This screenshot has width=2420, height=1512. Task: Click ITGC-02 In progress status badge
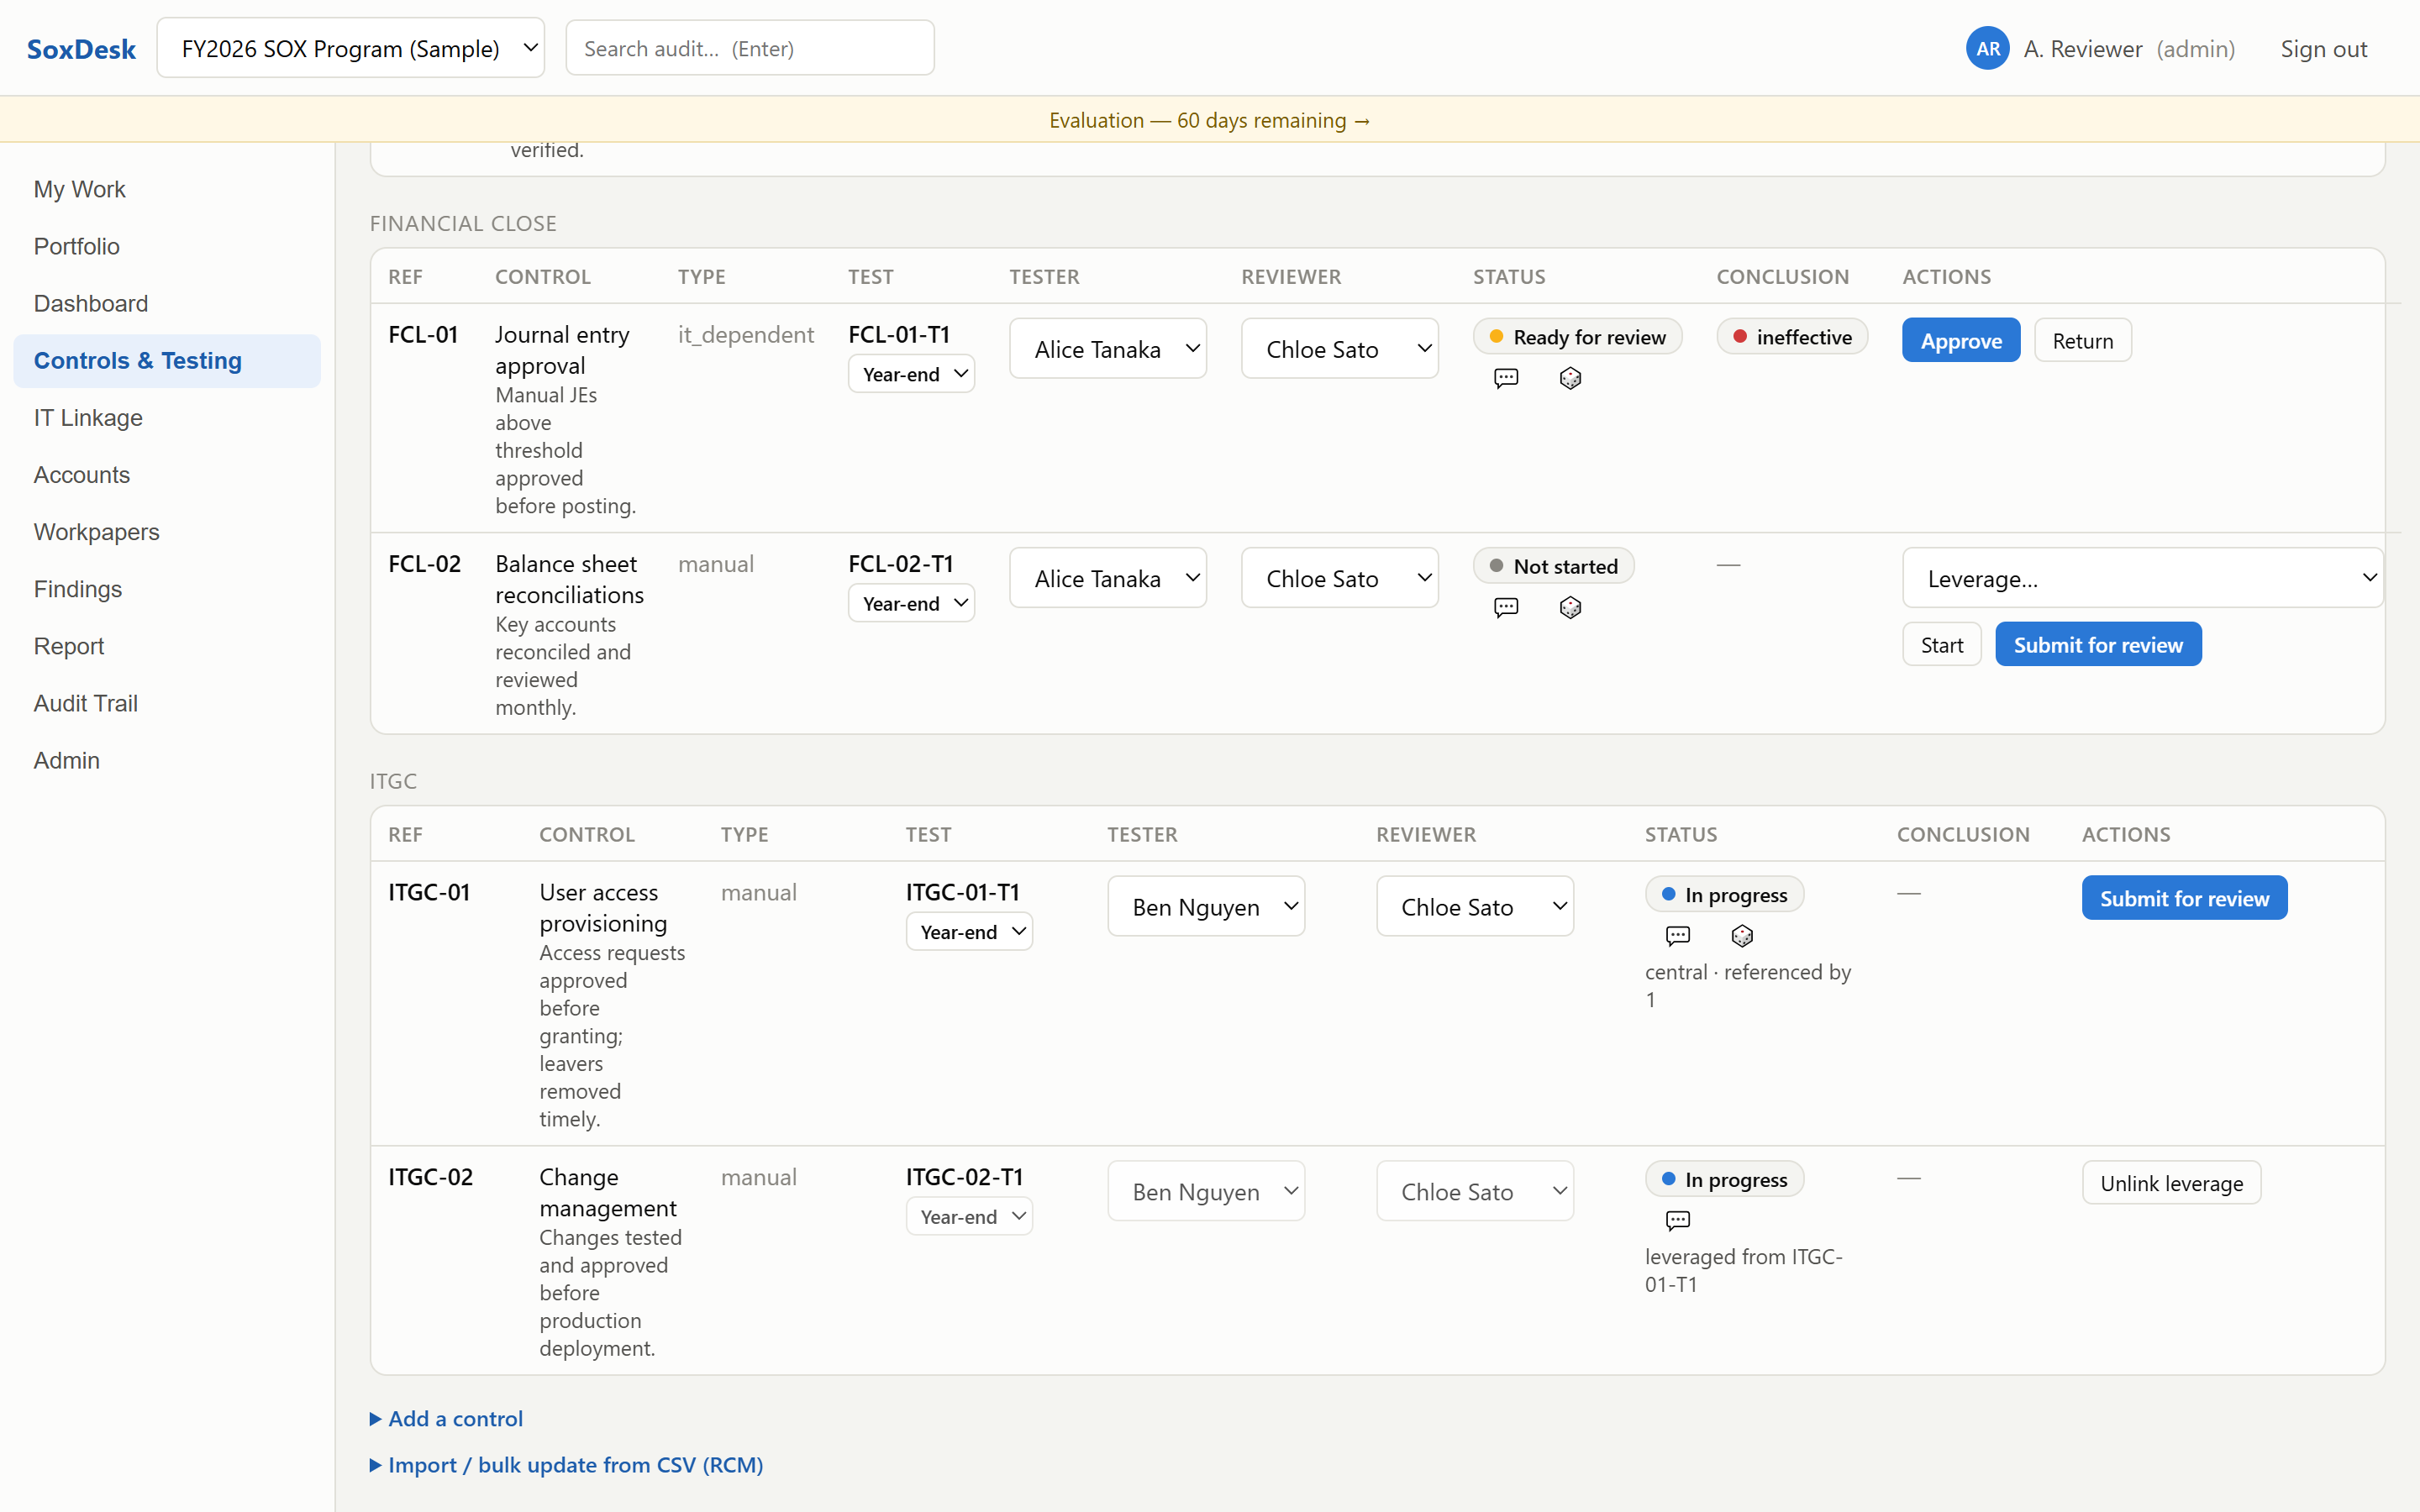tap(1724, 1179)
